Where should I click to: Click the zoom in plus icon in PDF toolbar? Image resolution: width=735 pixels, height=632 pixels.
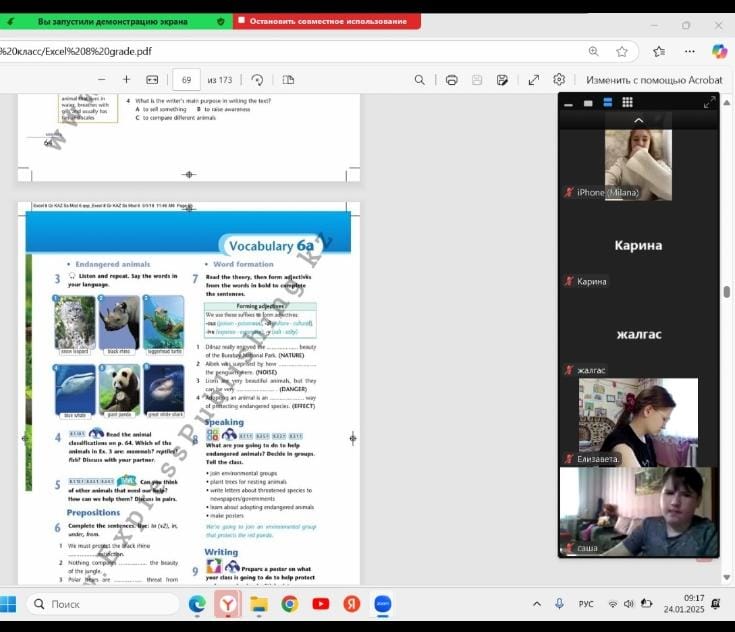click(x=126, y=80)
